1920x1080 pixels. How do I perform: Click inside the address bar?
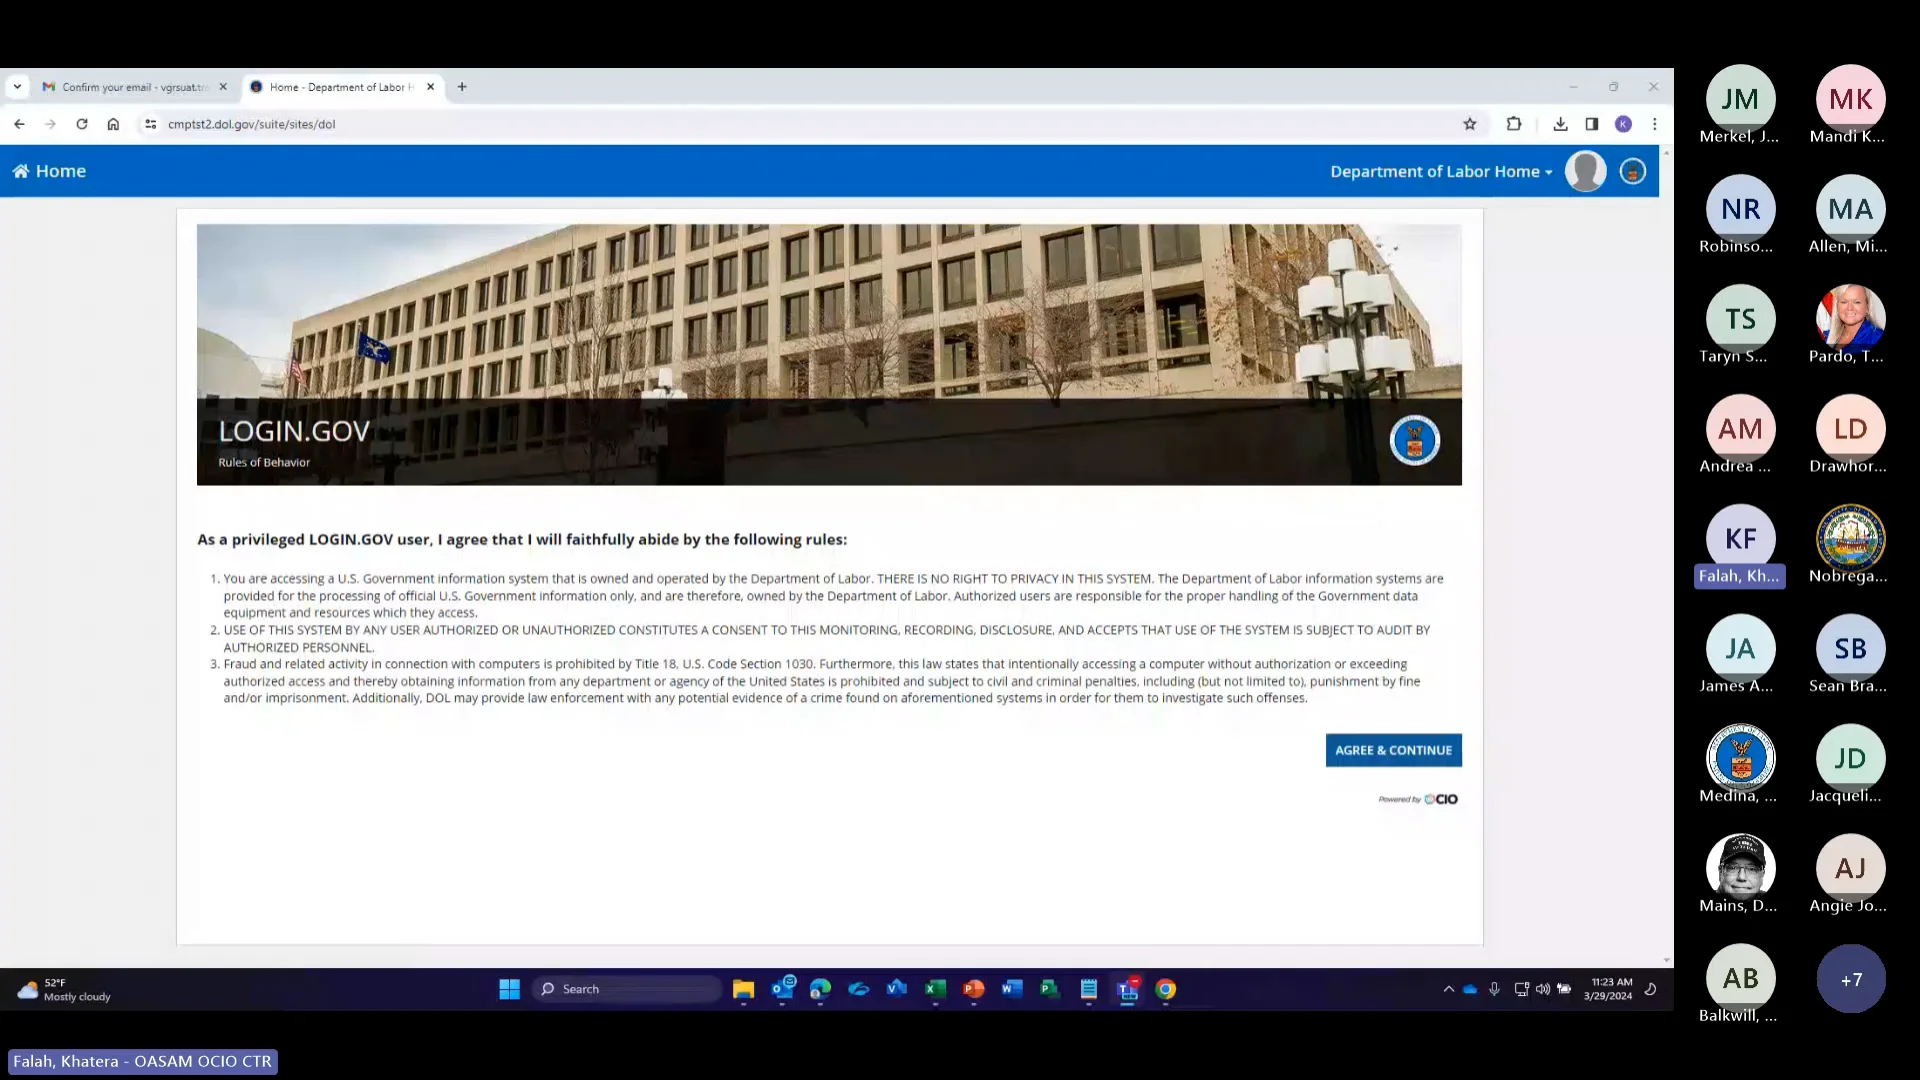(400, 124)
